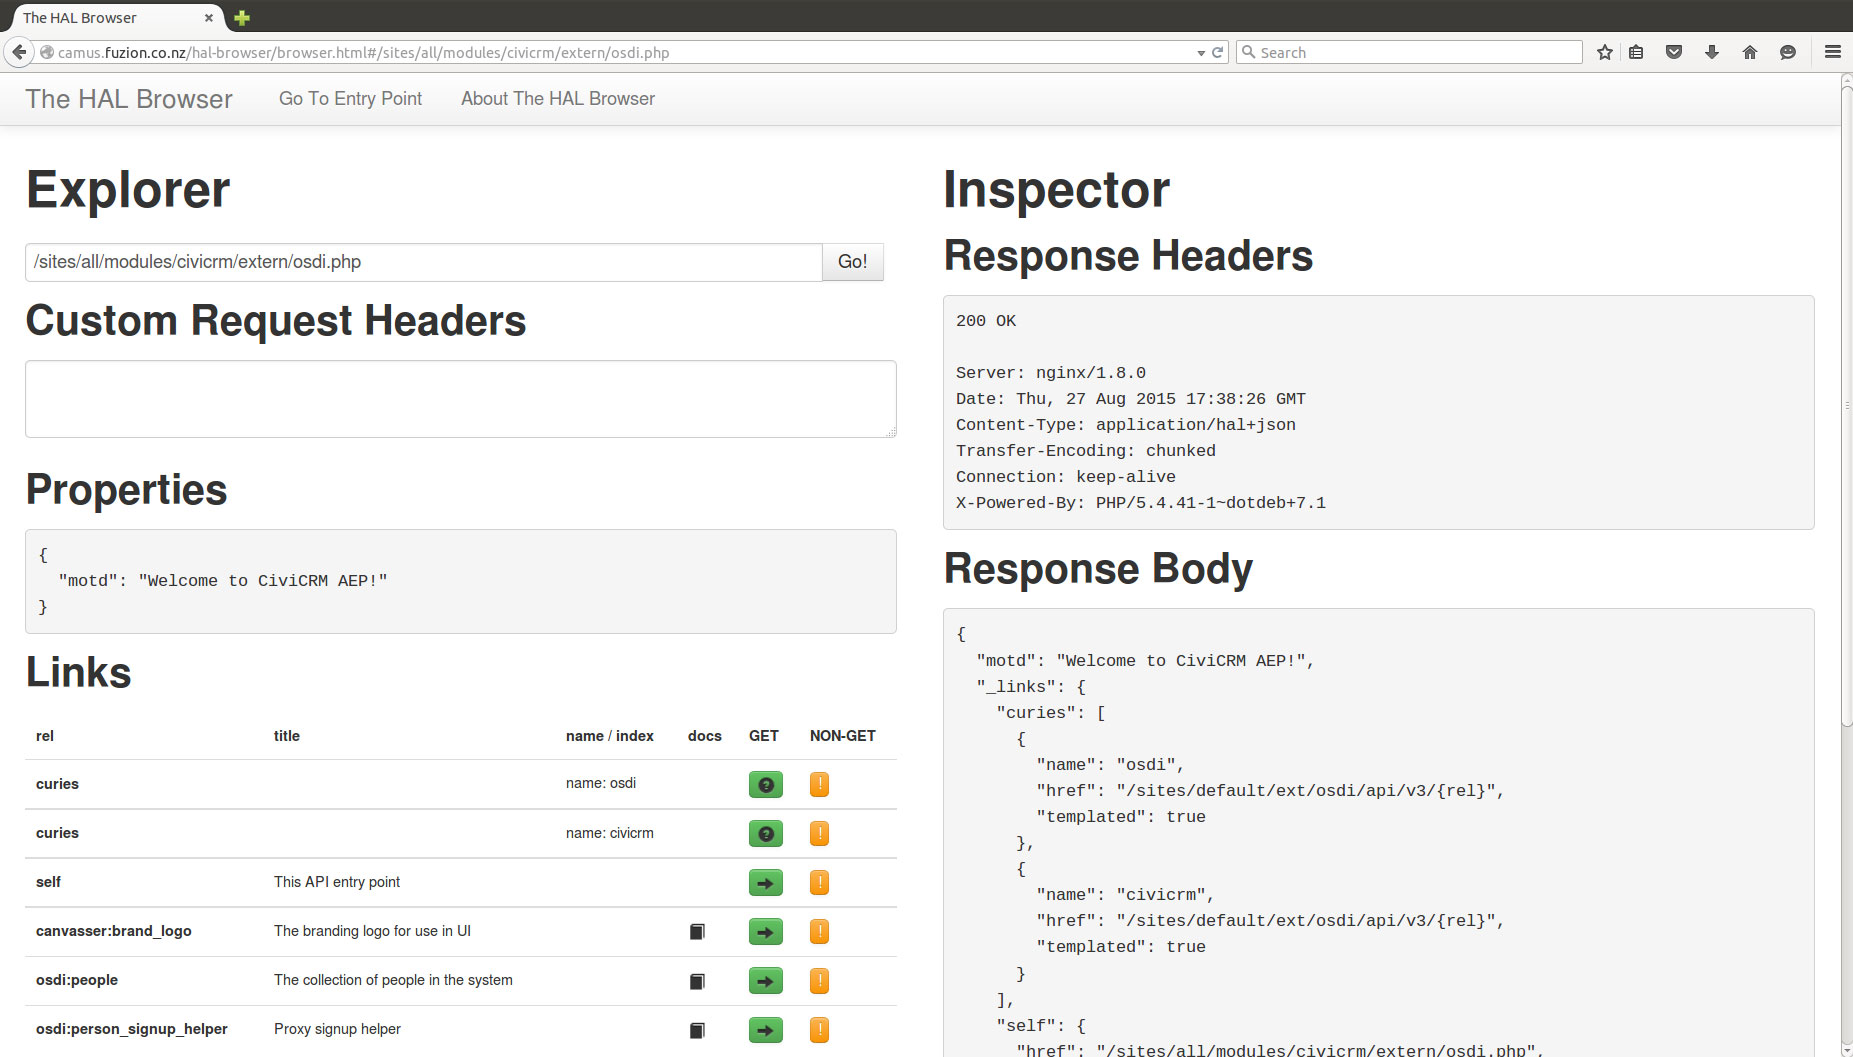The height and width of the screenshot is (1057, 1853).
Task: Click the browser Search box
Action: tap(1410, 53)
